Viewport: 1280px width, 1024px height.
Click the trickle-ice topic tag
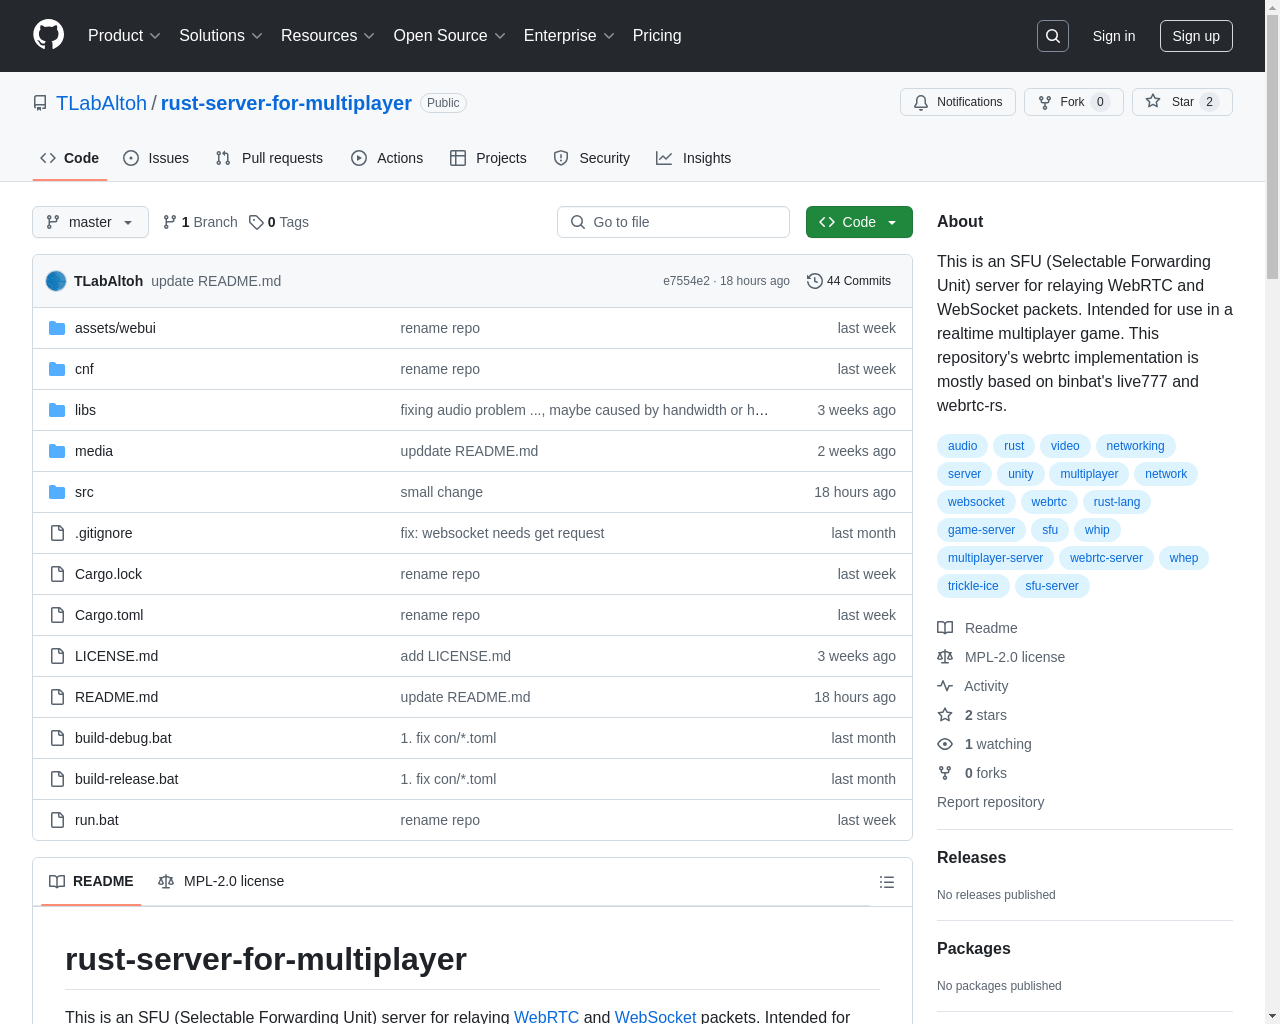tap(973, 586)
